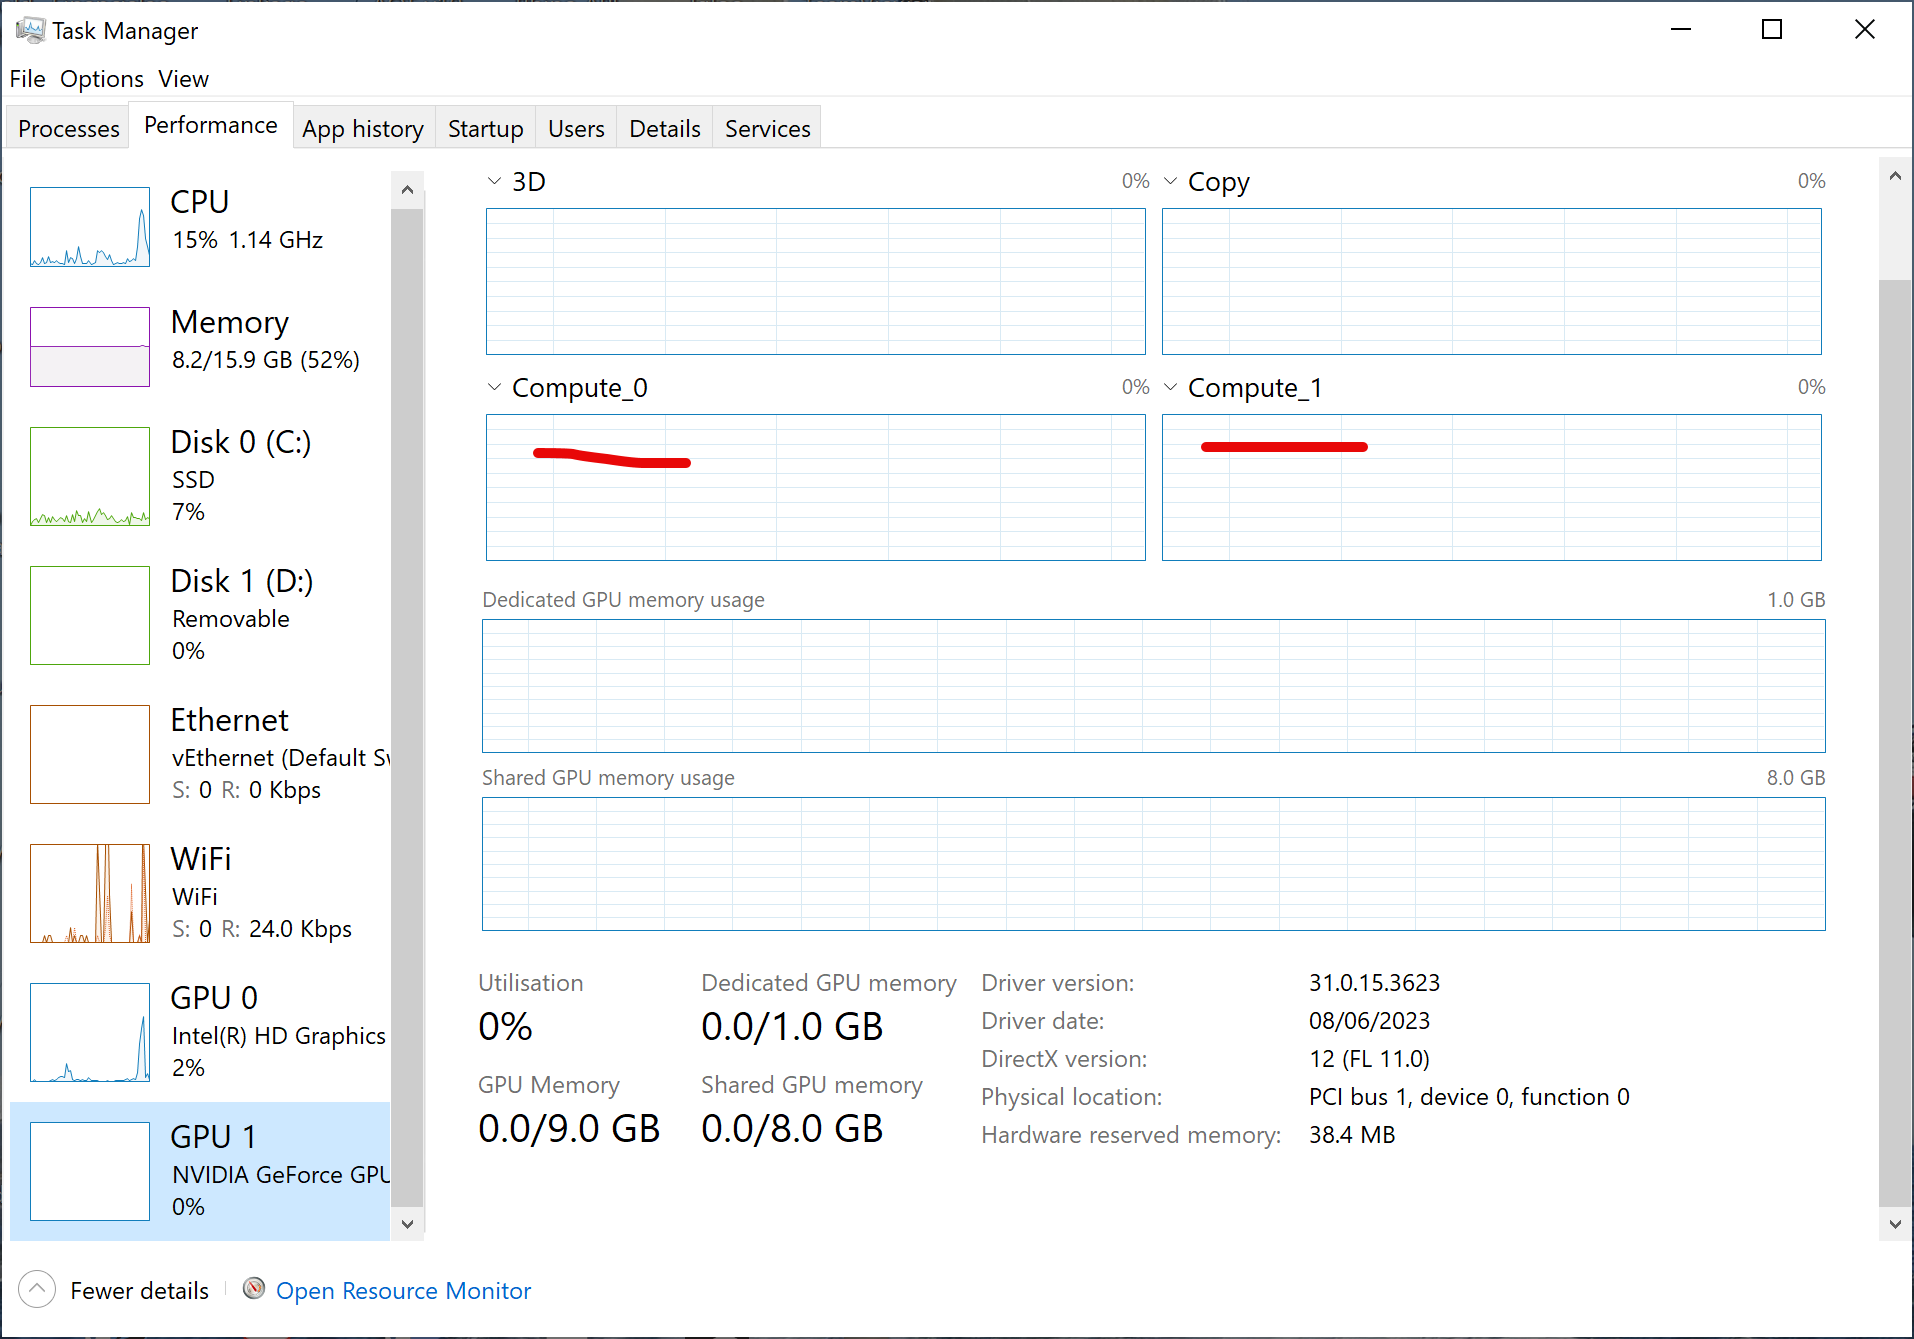
Task: Select WiFi 24.0 Kbps entry
Action: 200,893
